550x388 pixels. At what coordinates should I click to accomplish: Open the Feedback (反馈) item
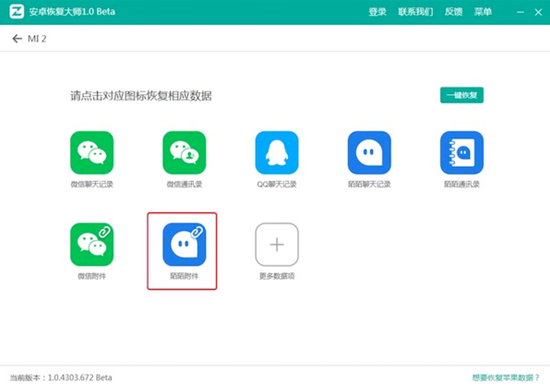(x=454, y=12)
